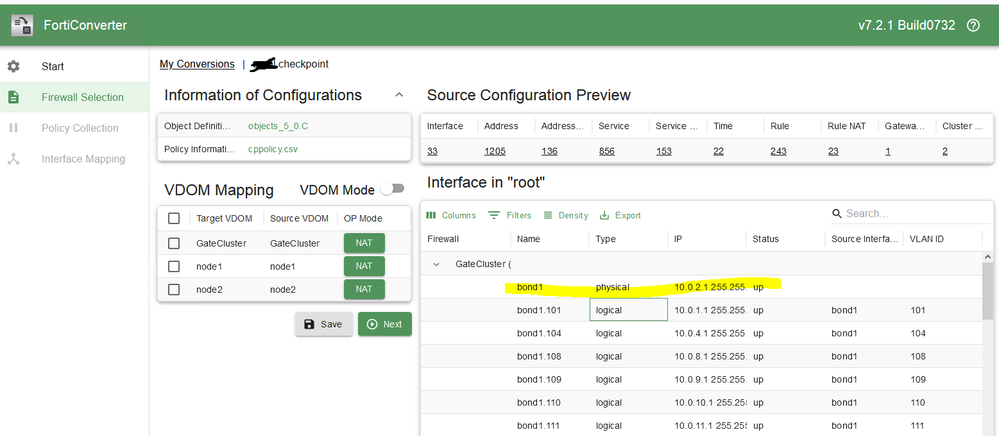Click the Save button
Viewport: 999px width, 436px height.
tap(323, 324)
